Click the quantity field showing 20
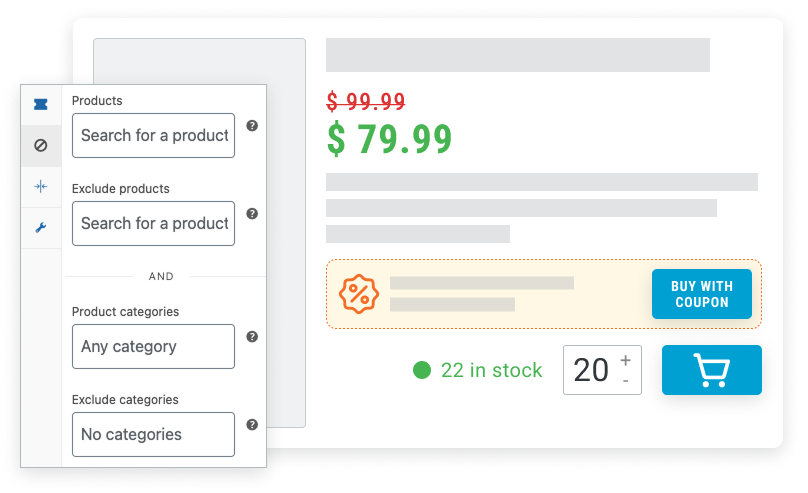This screenshot has width=808, height=493. pyautogui.click(x=591, y=370)
